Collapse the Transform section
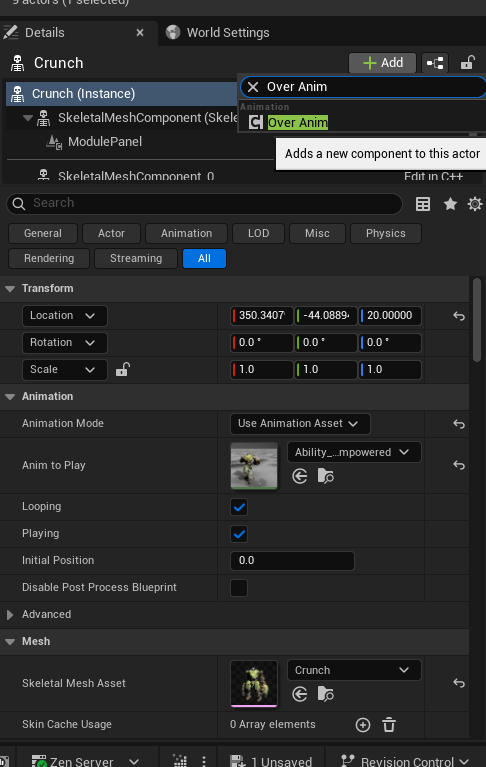 click(x=10, y=289)
